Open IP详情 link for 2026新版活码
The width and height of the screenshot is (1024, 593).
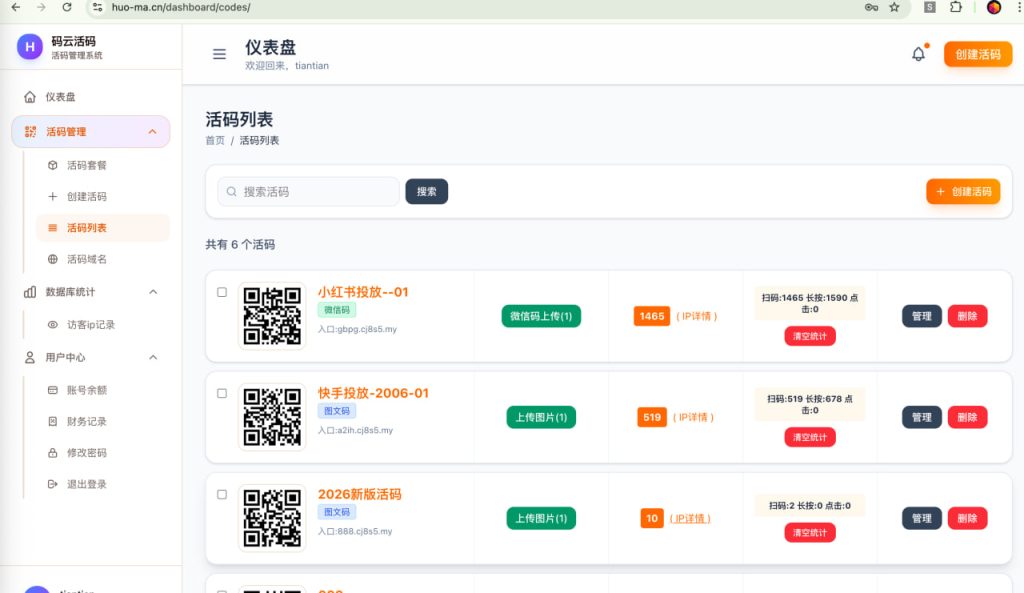click(690, 518)
